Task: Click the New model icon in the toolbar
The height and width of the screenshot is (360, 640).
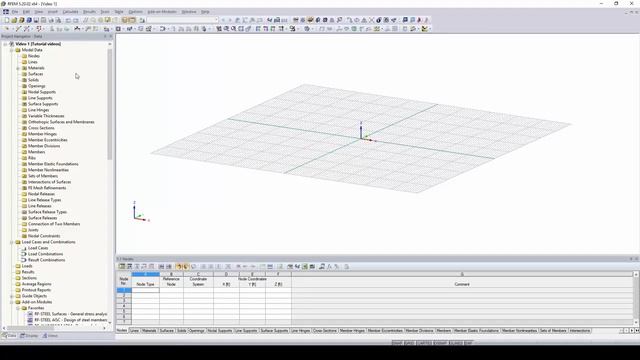Action: click(x=7, y=20)
